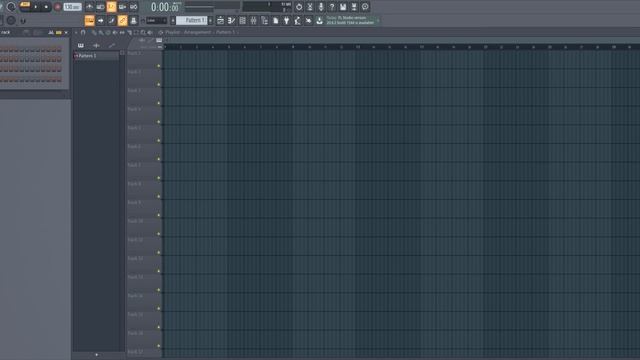The width and height of the screenshot is (640, 360).
Task: Click the main volume knob in the top-left corner
Action: click(x=11, y=7)
